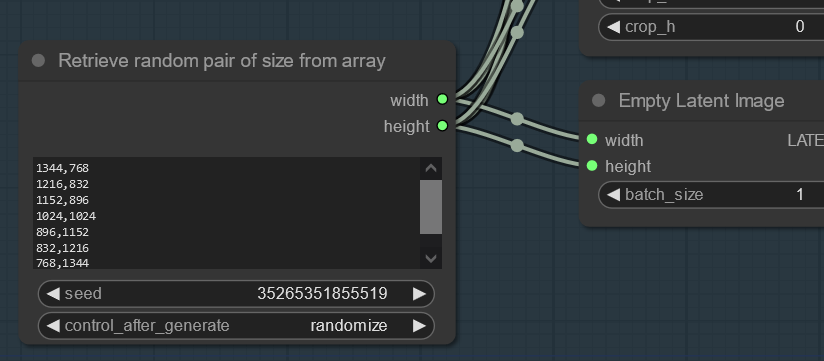Select next control_after_generate option arrow

(x=419, y=326)
